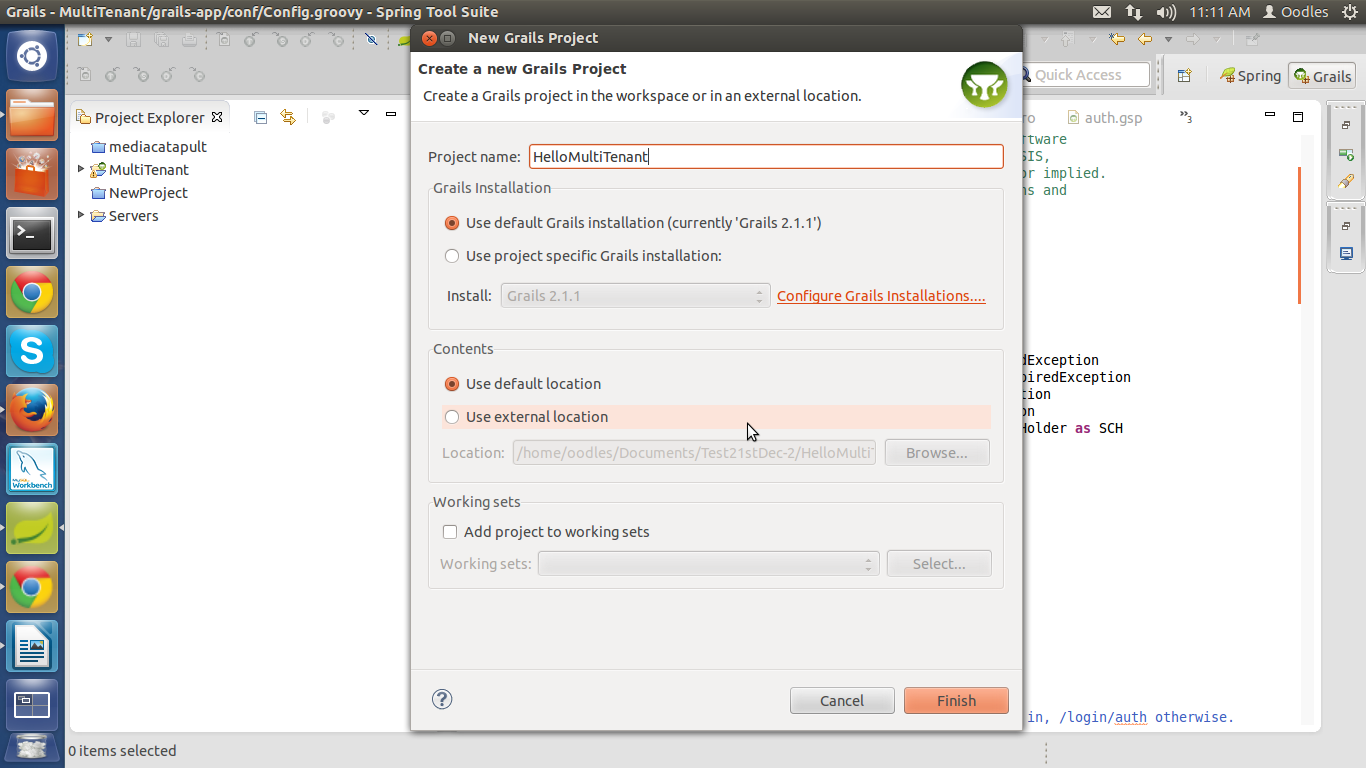The width and height of the screenshot is (1366, 768).
Task: Open Files manager from launcher
Action: pyautogui.click(x=32, y=116)
